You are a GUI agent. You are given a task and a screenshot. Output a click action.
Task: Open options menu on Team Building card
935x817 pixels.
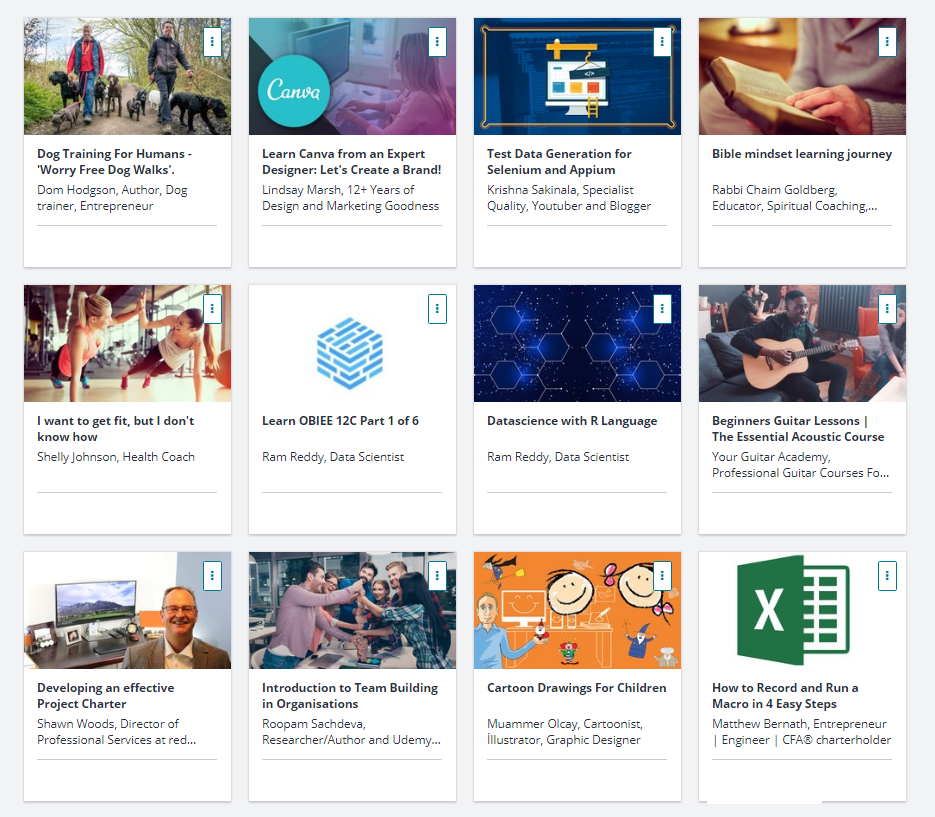click(x=437, y=576)
